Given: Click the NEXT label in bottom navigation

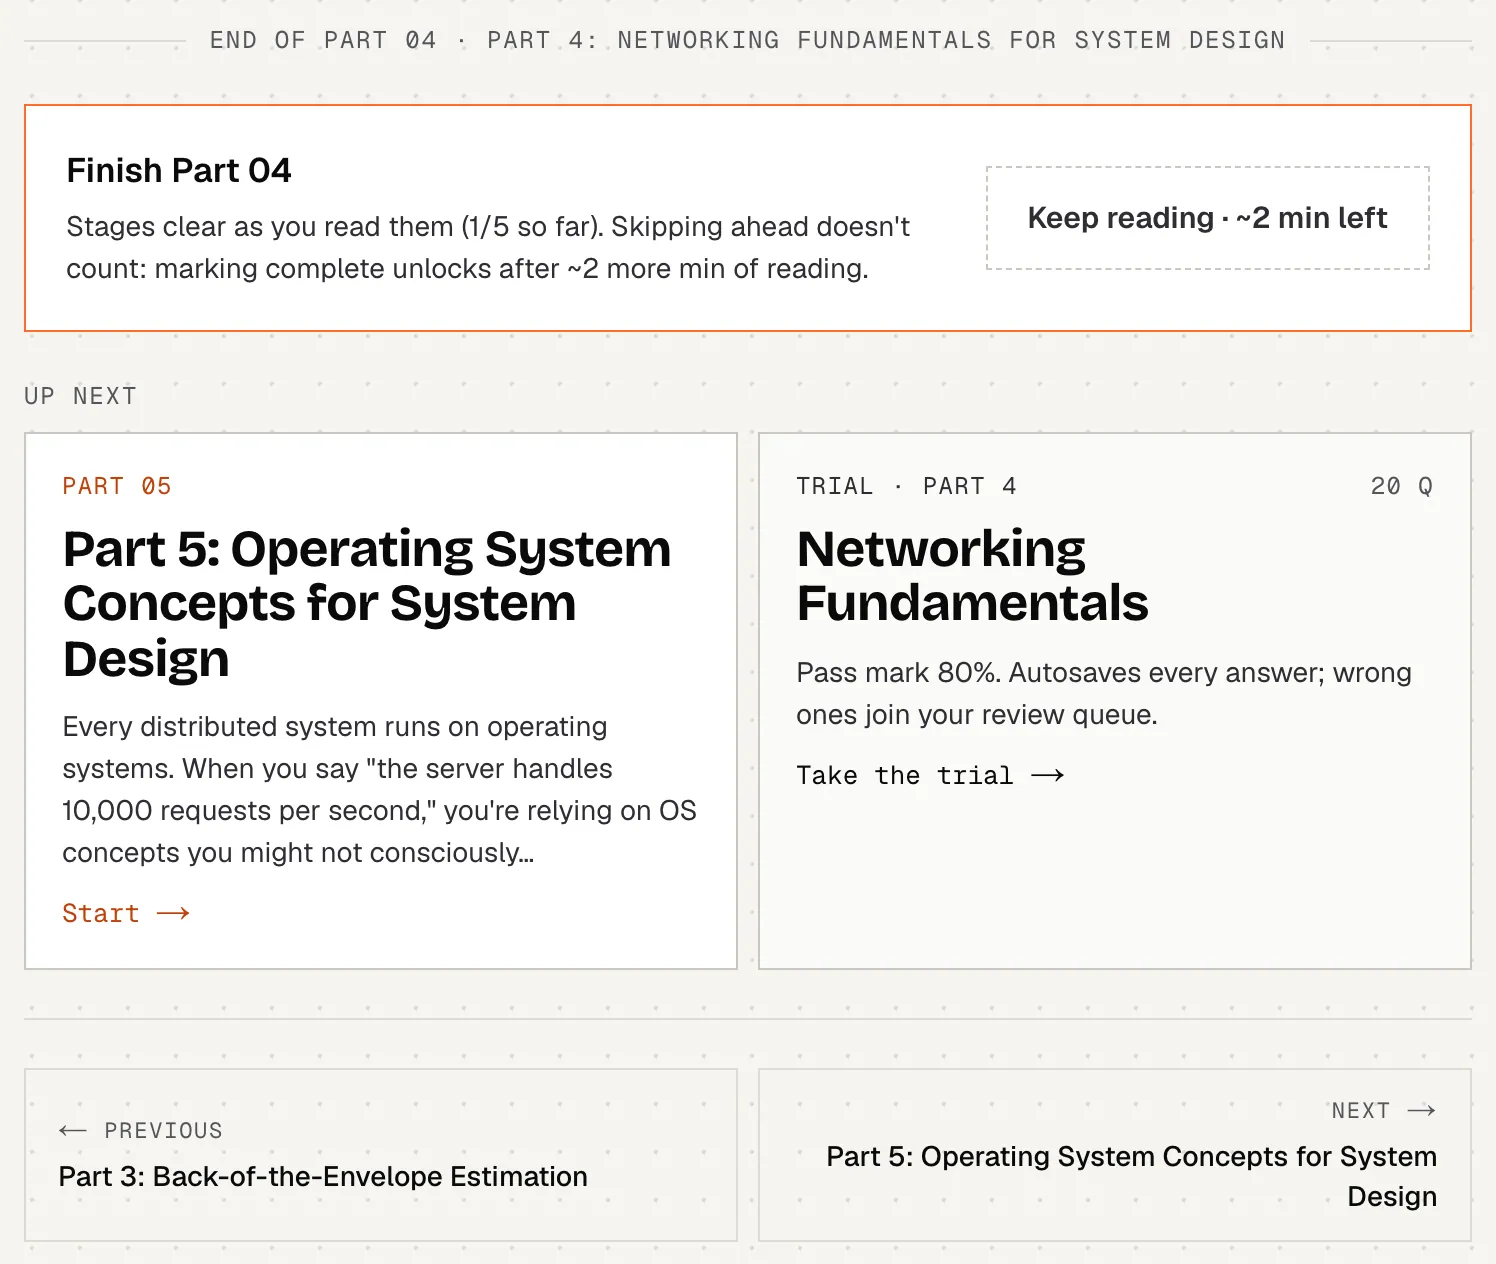Looking at the screenshot, I should coord(1360,1110).
